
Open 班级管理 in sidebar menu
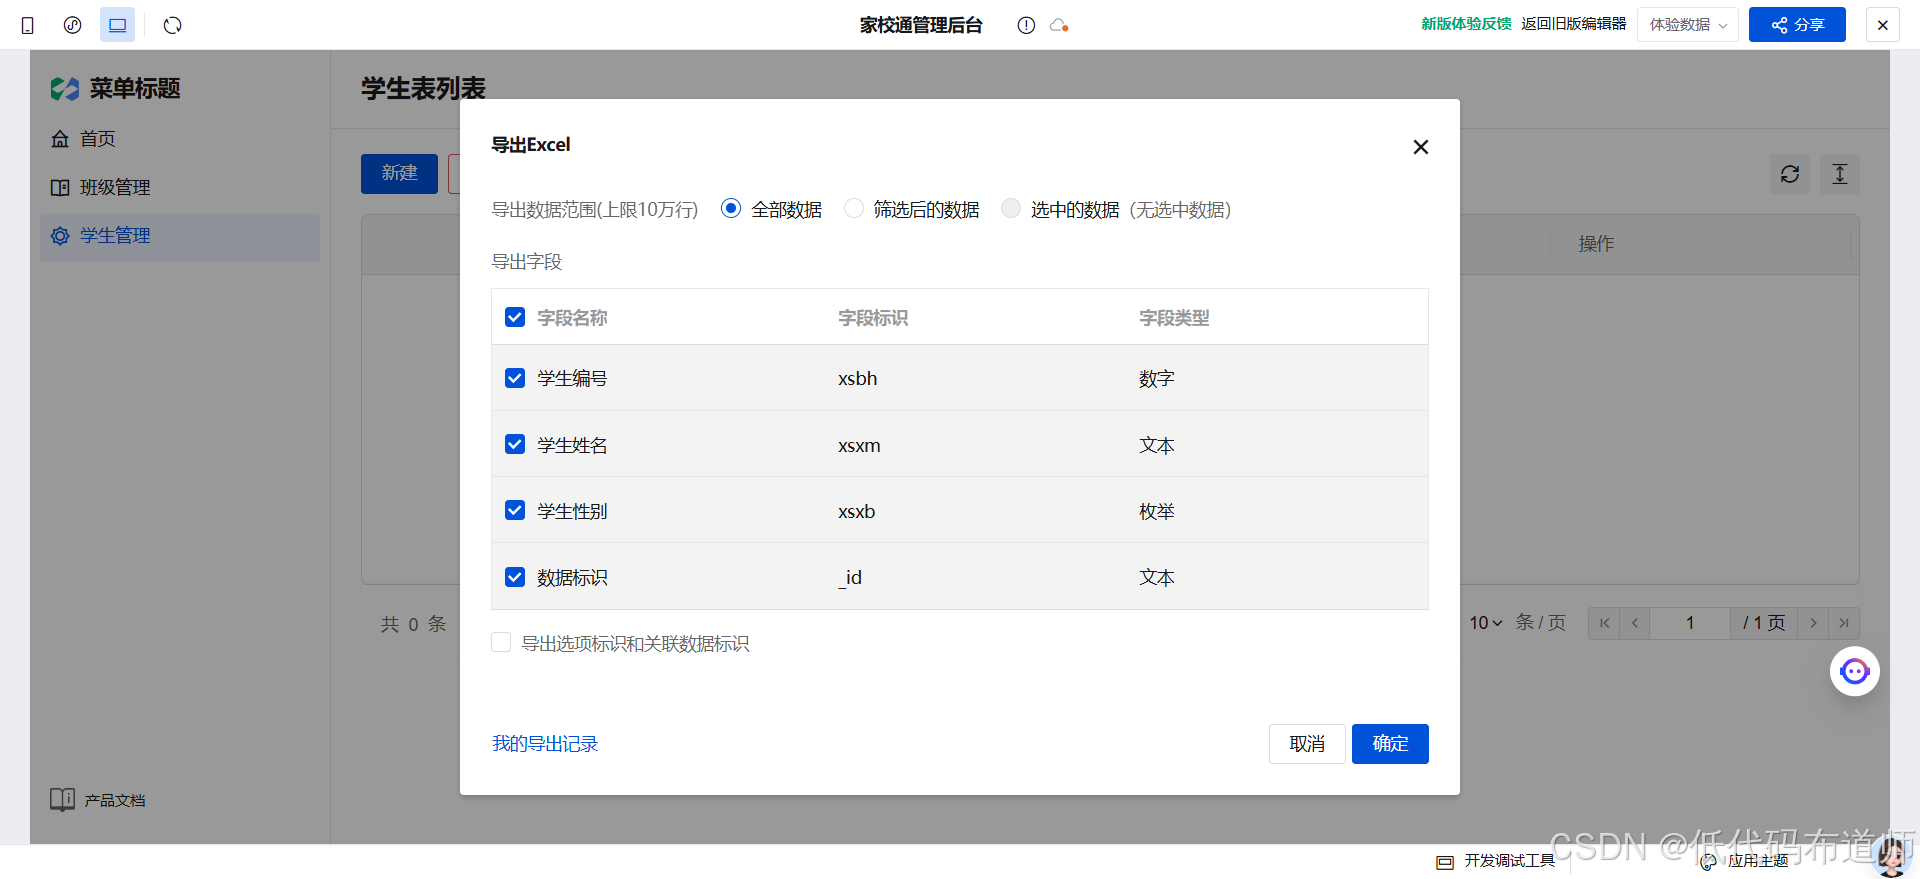tap(180, 187)
